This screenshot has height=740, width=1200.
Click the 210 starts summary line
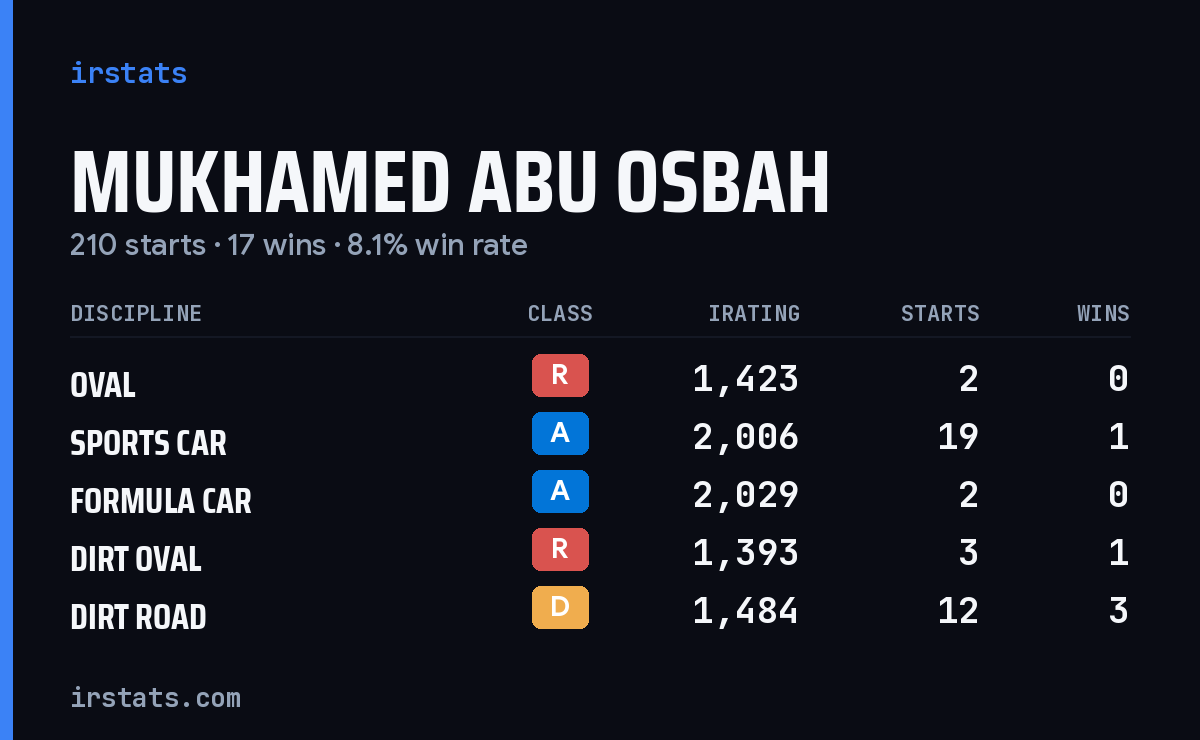tap(298, 245)
